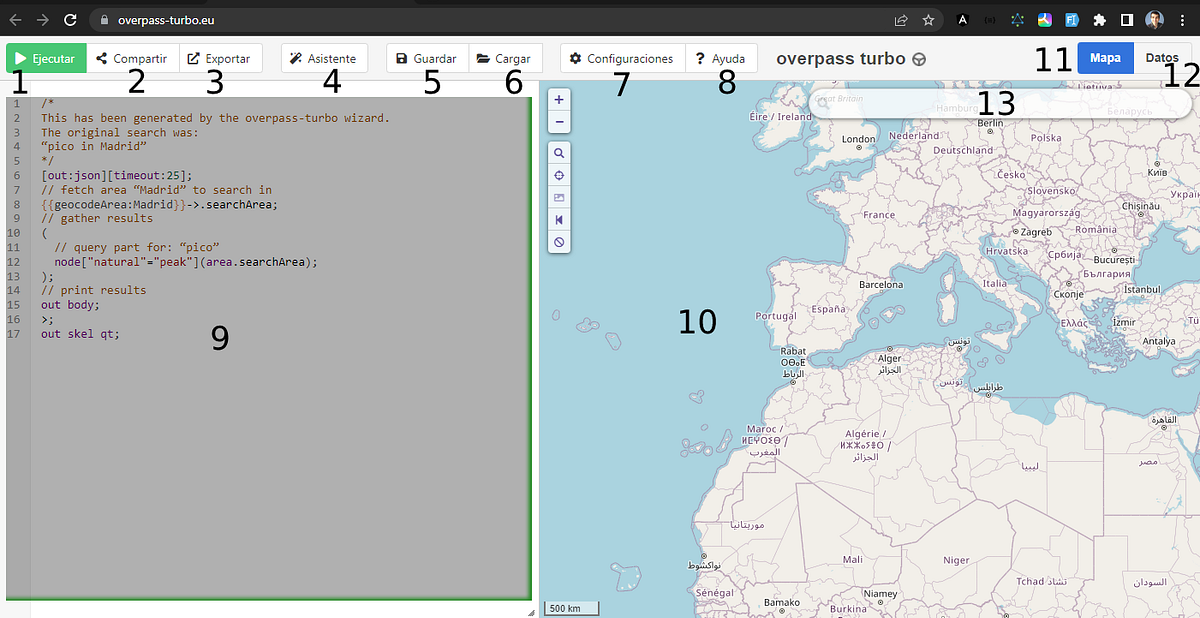This screenshot has width=1200, height=618.
Task: Switch to the Datos tab
Action: click(x=1161, y=57)
